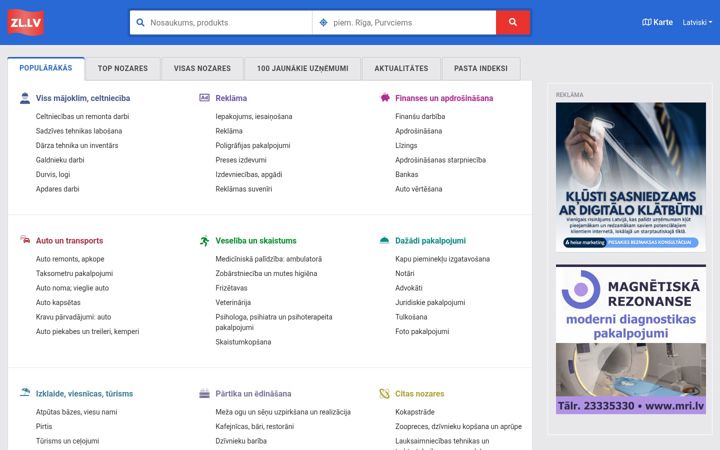Open the Dažādi pakalpojumi heading
Screen dimensions: 720x450
pyautogui.click(x=430, y=241)
